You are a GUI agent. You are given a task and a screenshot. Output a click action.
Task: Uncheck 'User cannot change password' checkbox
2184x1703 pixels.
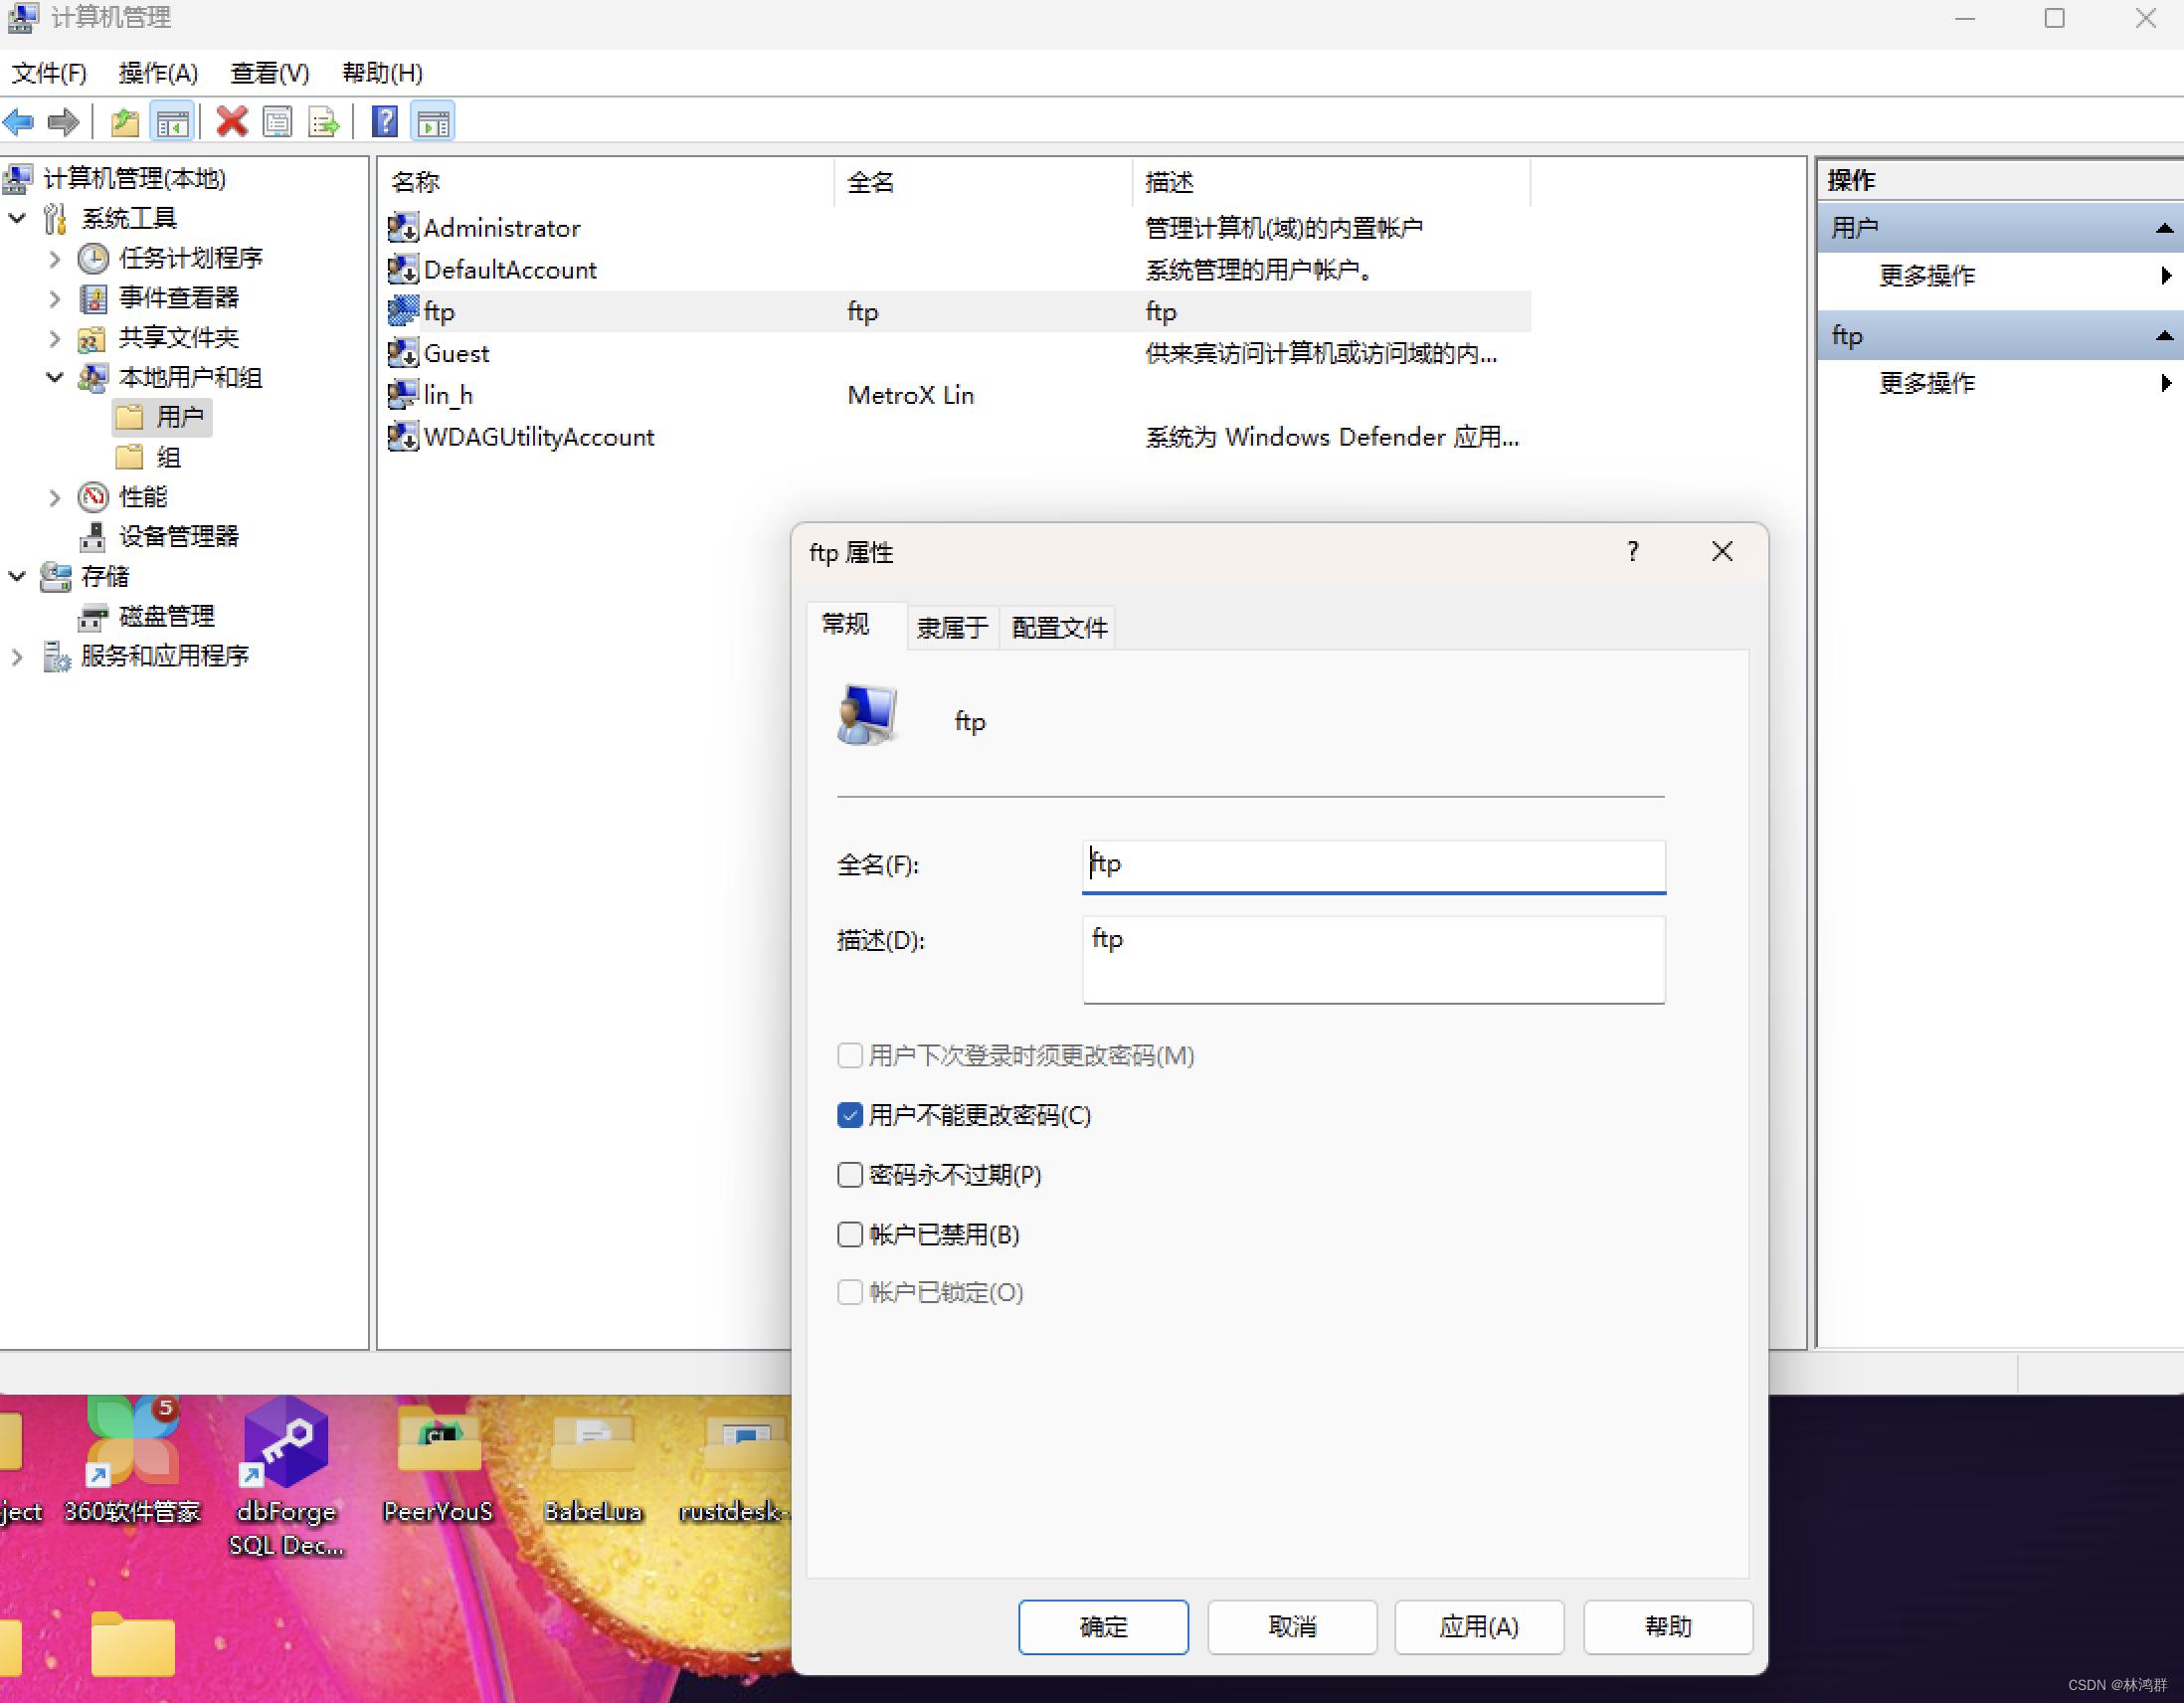pos(850,1115)
